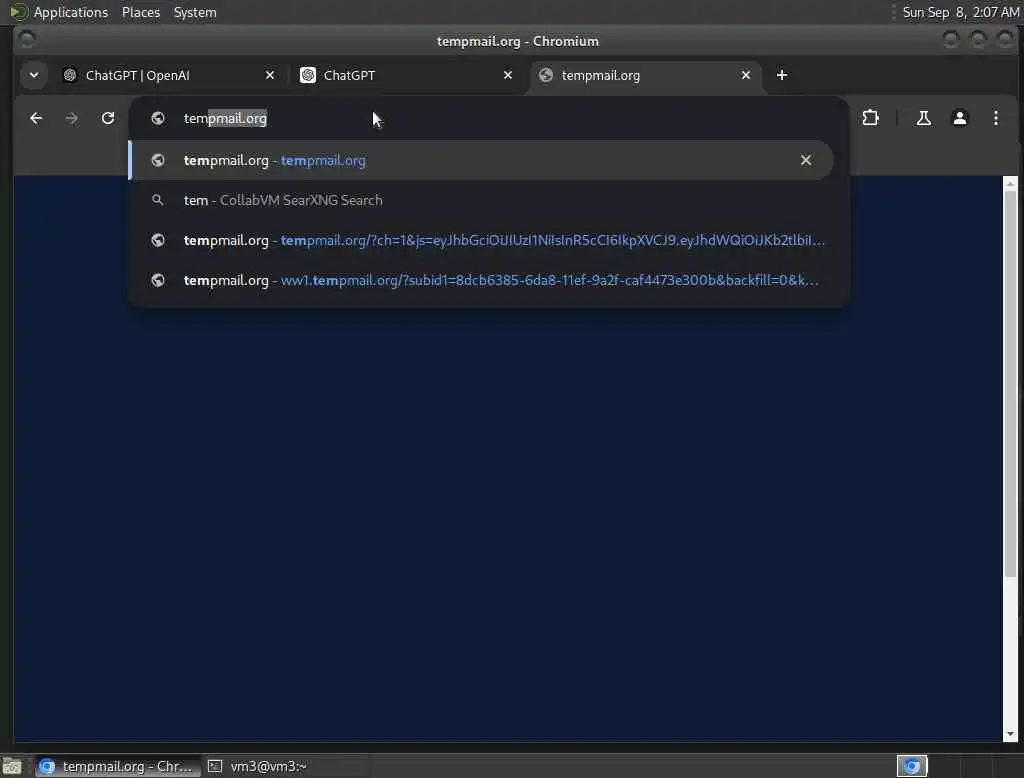This screenshot has width=1024, height=778.
Task: Switch to the ChatGPT tab
Action: (x=406, y=75)
